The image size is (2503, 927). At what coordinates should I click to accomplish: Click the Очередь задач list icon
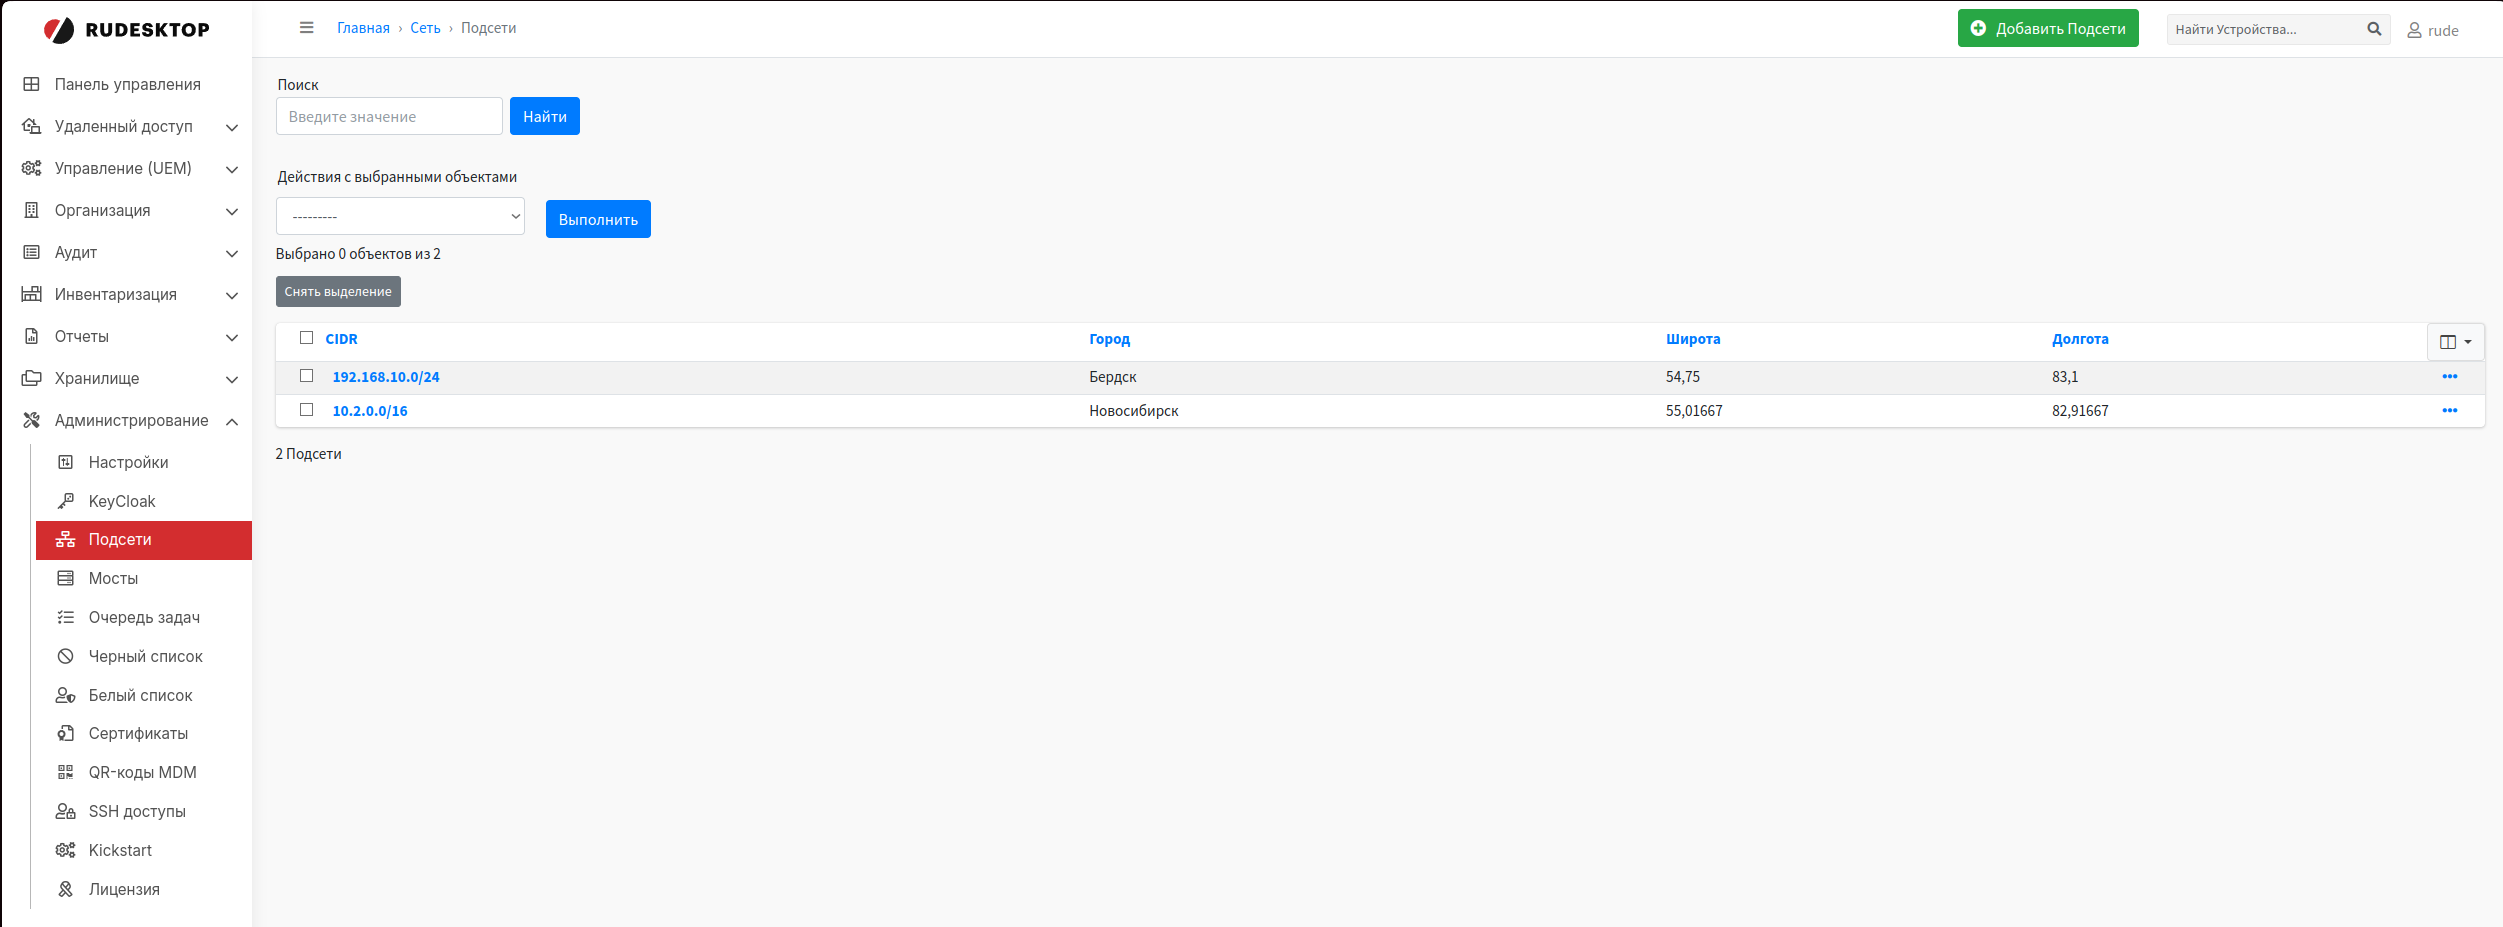[x=65, y=617]
